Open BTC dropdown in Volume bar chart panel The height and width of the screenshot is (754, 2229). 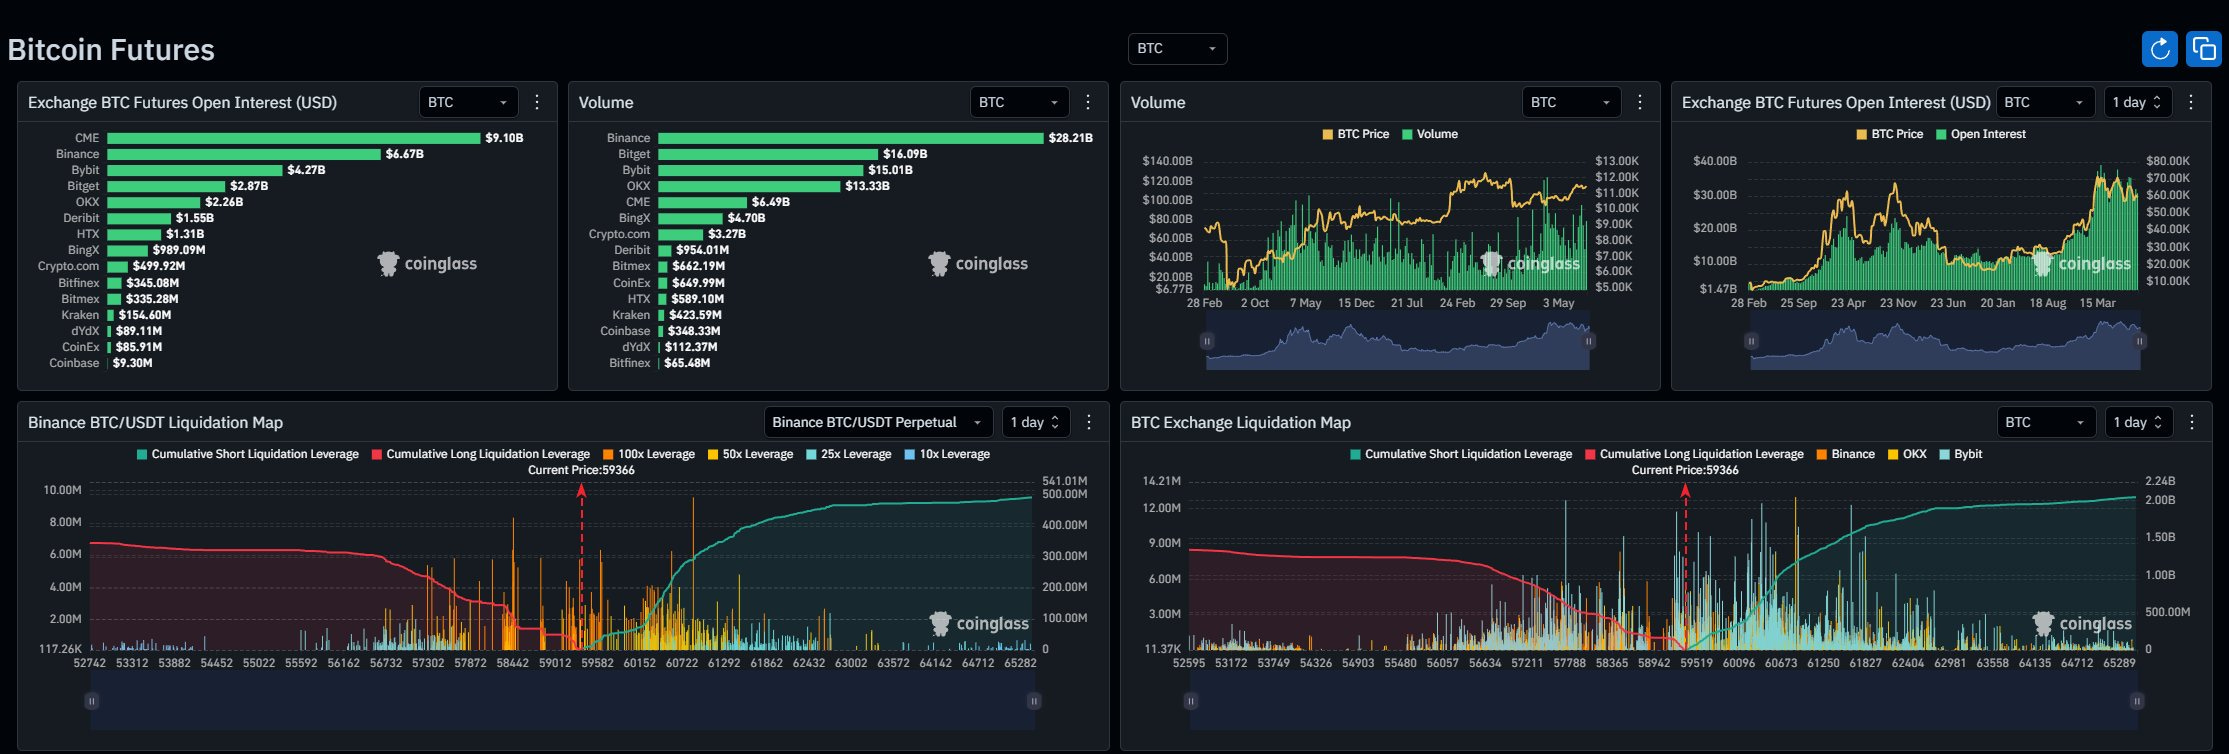1019,102
